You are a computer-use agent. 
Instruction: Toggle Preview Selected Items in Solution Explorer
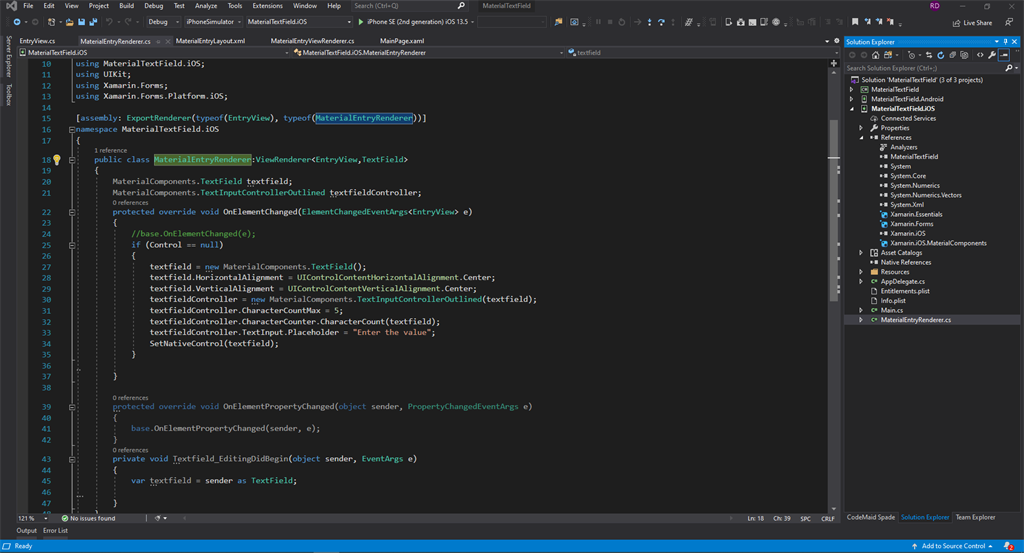coord(1004,55)
